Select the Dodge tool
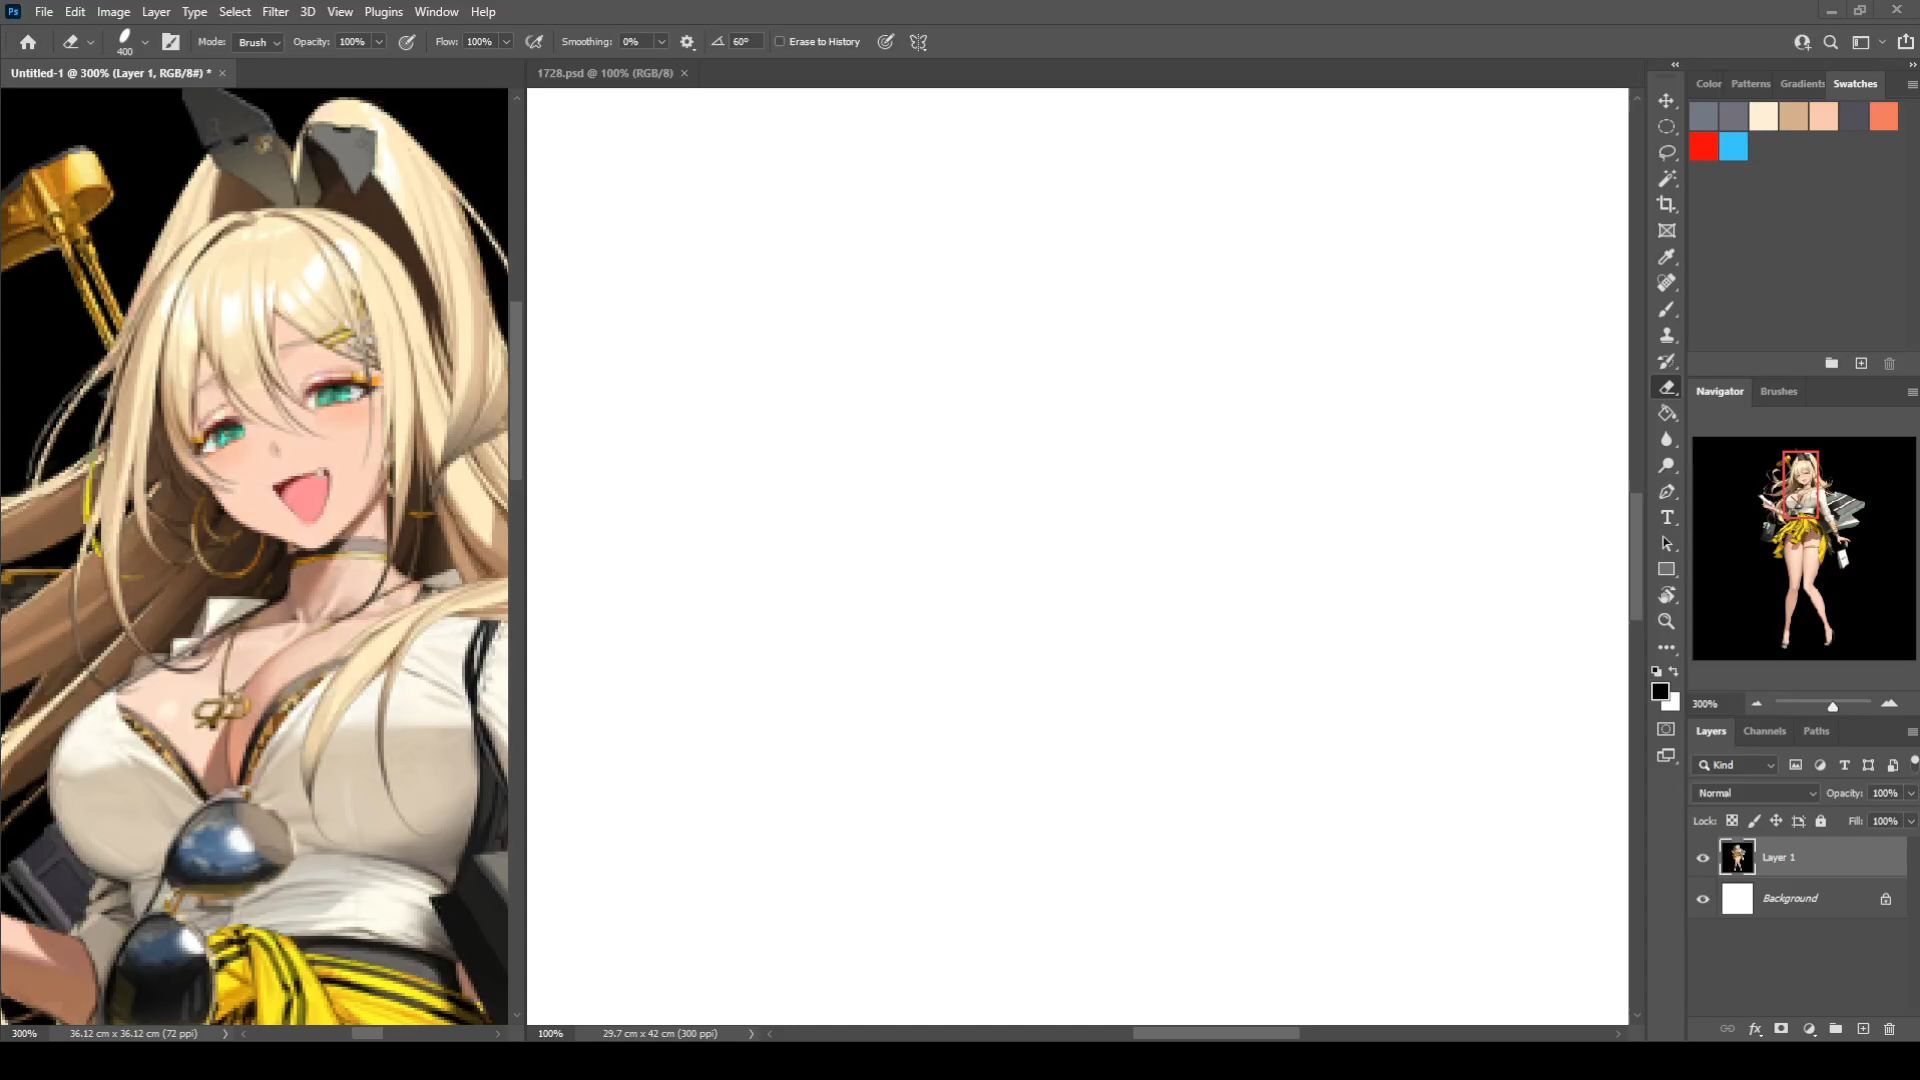The height and width of the screenshot is (1080, 1920). (1666, 465)
